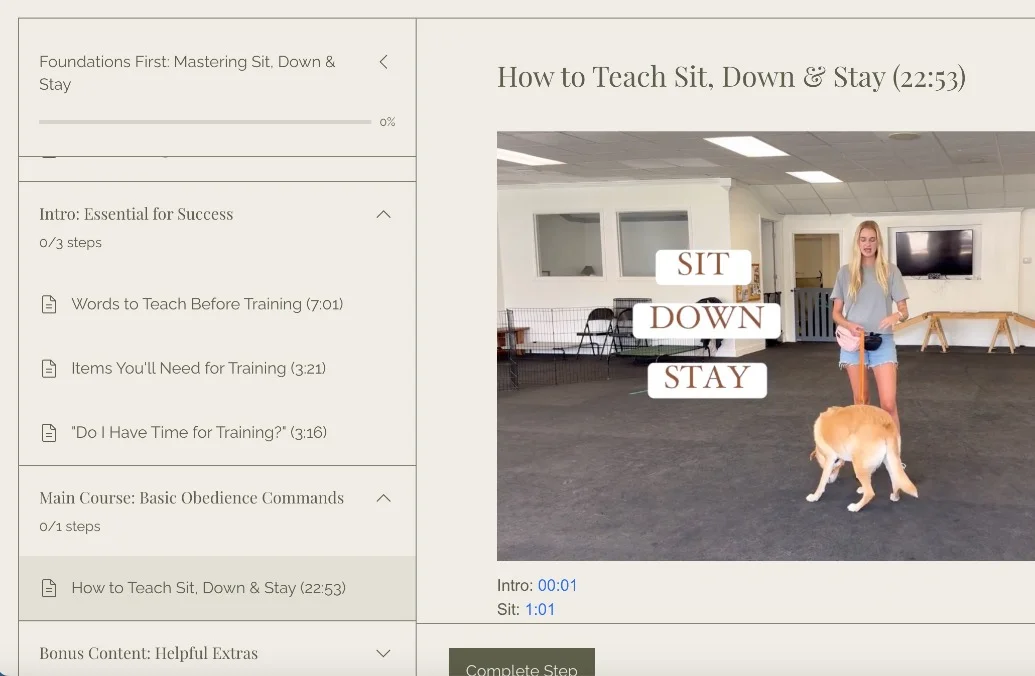1035x676 pixels.
Task: Click the Foundations First course title
Action: (x=187, y=73)
